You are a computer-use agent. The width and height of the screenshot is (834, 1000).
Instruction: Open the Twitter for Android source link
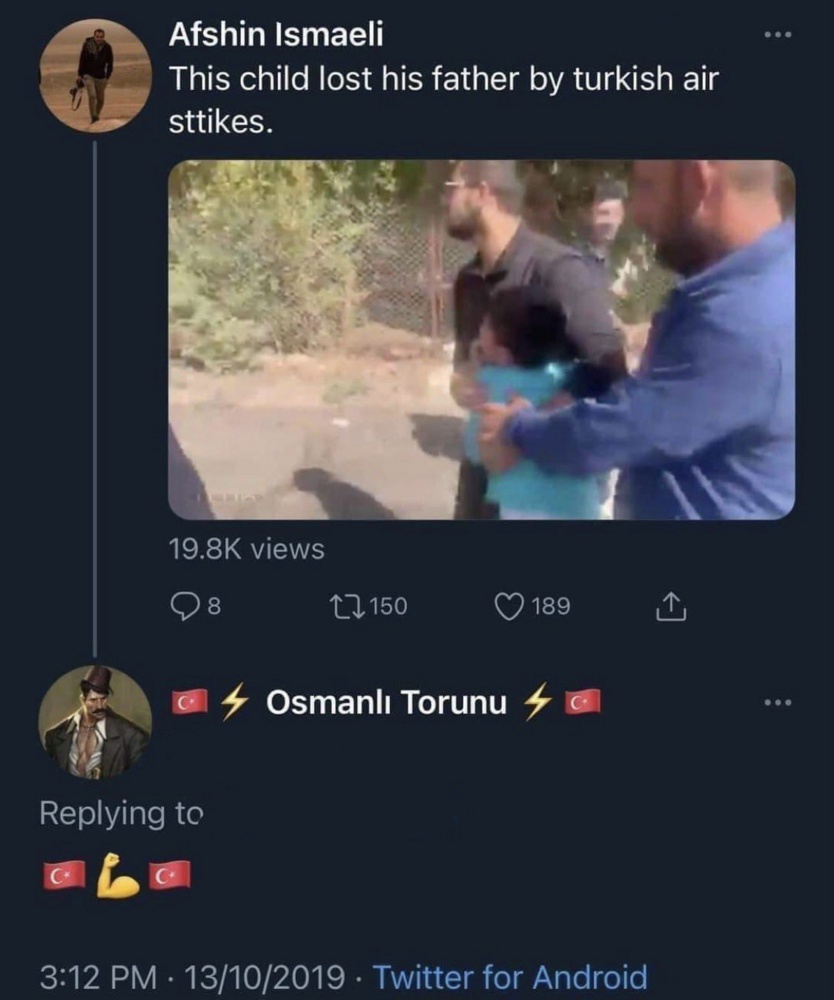[x=510, y=976]
